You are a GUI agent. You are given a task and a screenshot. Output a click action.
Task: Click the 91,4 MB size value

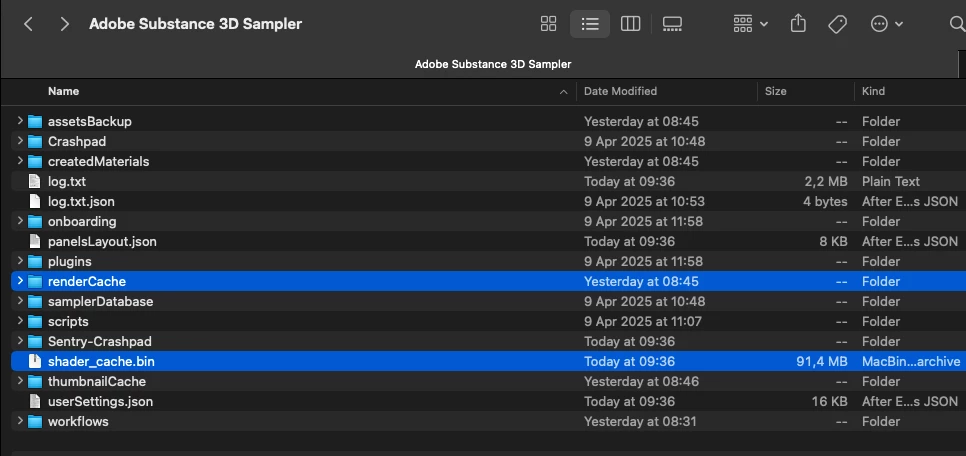[x=822, y=362]
